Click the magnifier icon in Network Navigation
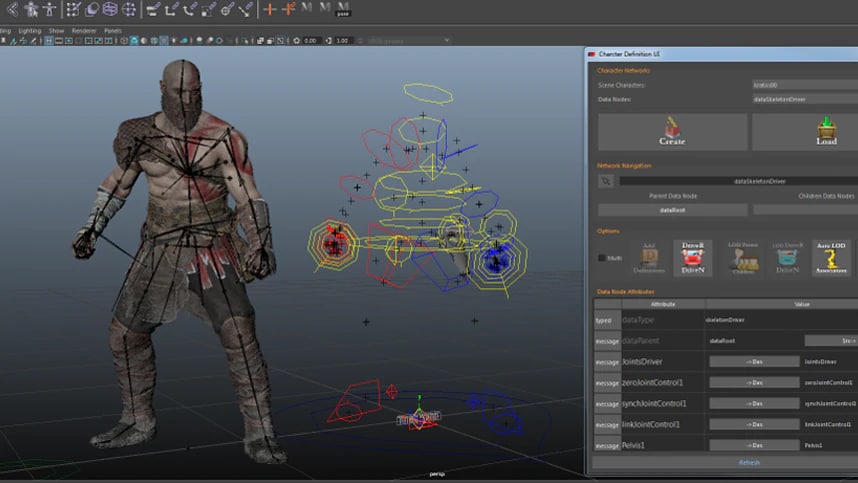The height and width of the screenshot is (483, 858). click(x=605, y=181)
